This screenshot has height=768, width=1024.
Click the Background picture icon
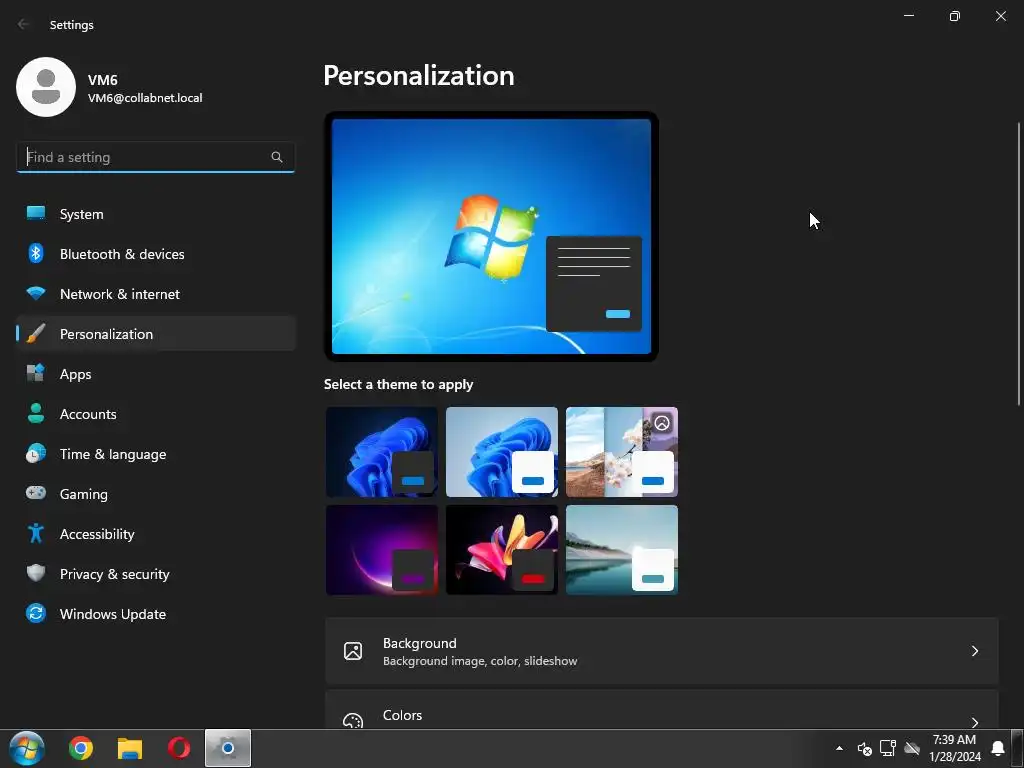(x=353, y=651)
